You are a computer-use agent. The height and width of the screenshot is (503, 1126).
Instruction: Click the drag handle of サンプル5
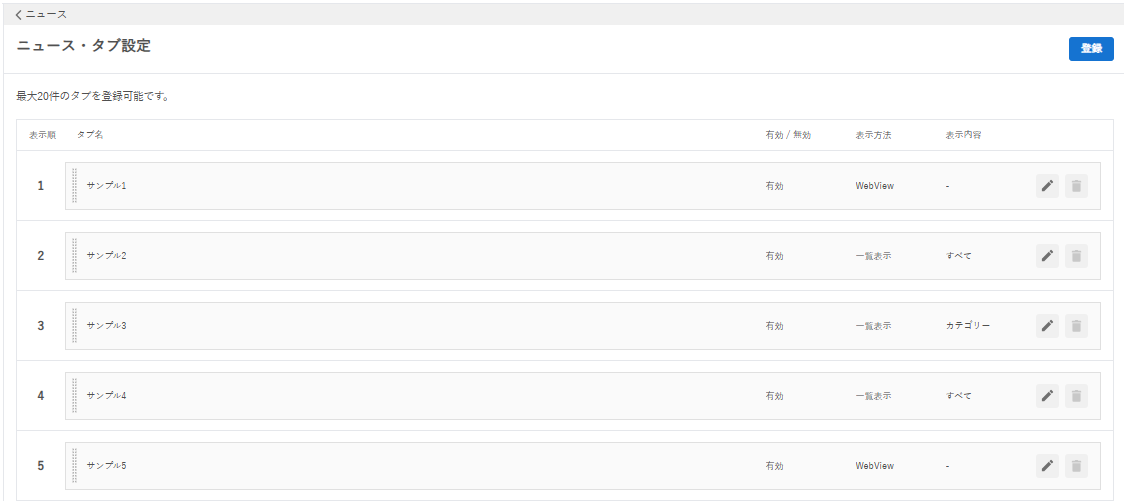click(x=75, y=466)
